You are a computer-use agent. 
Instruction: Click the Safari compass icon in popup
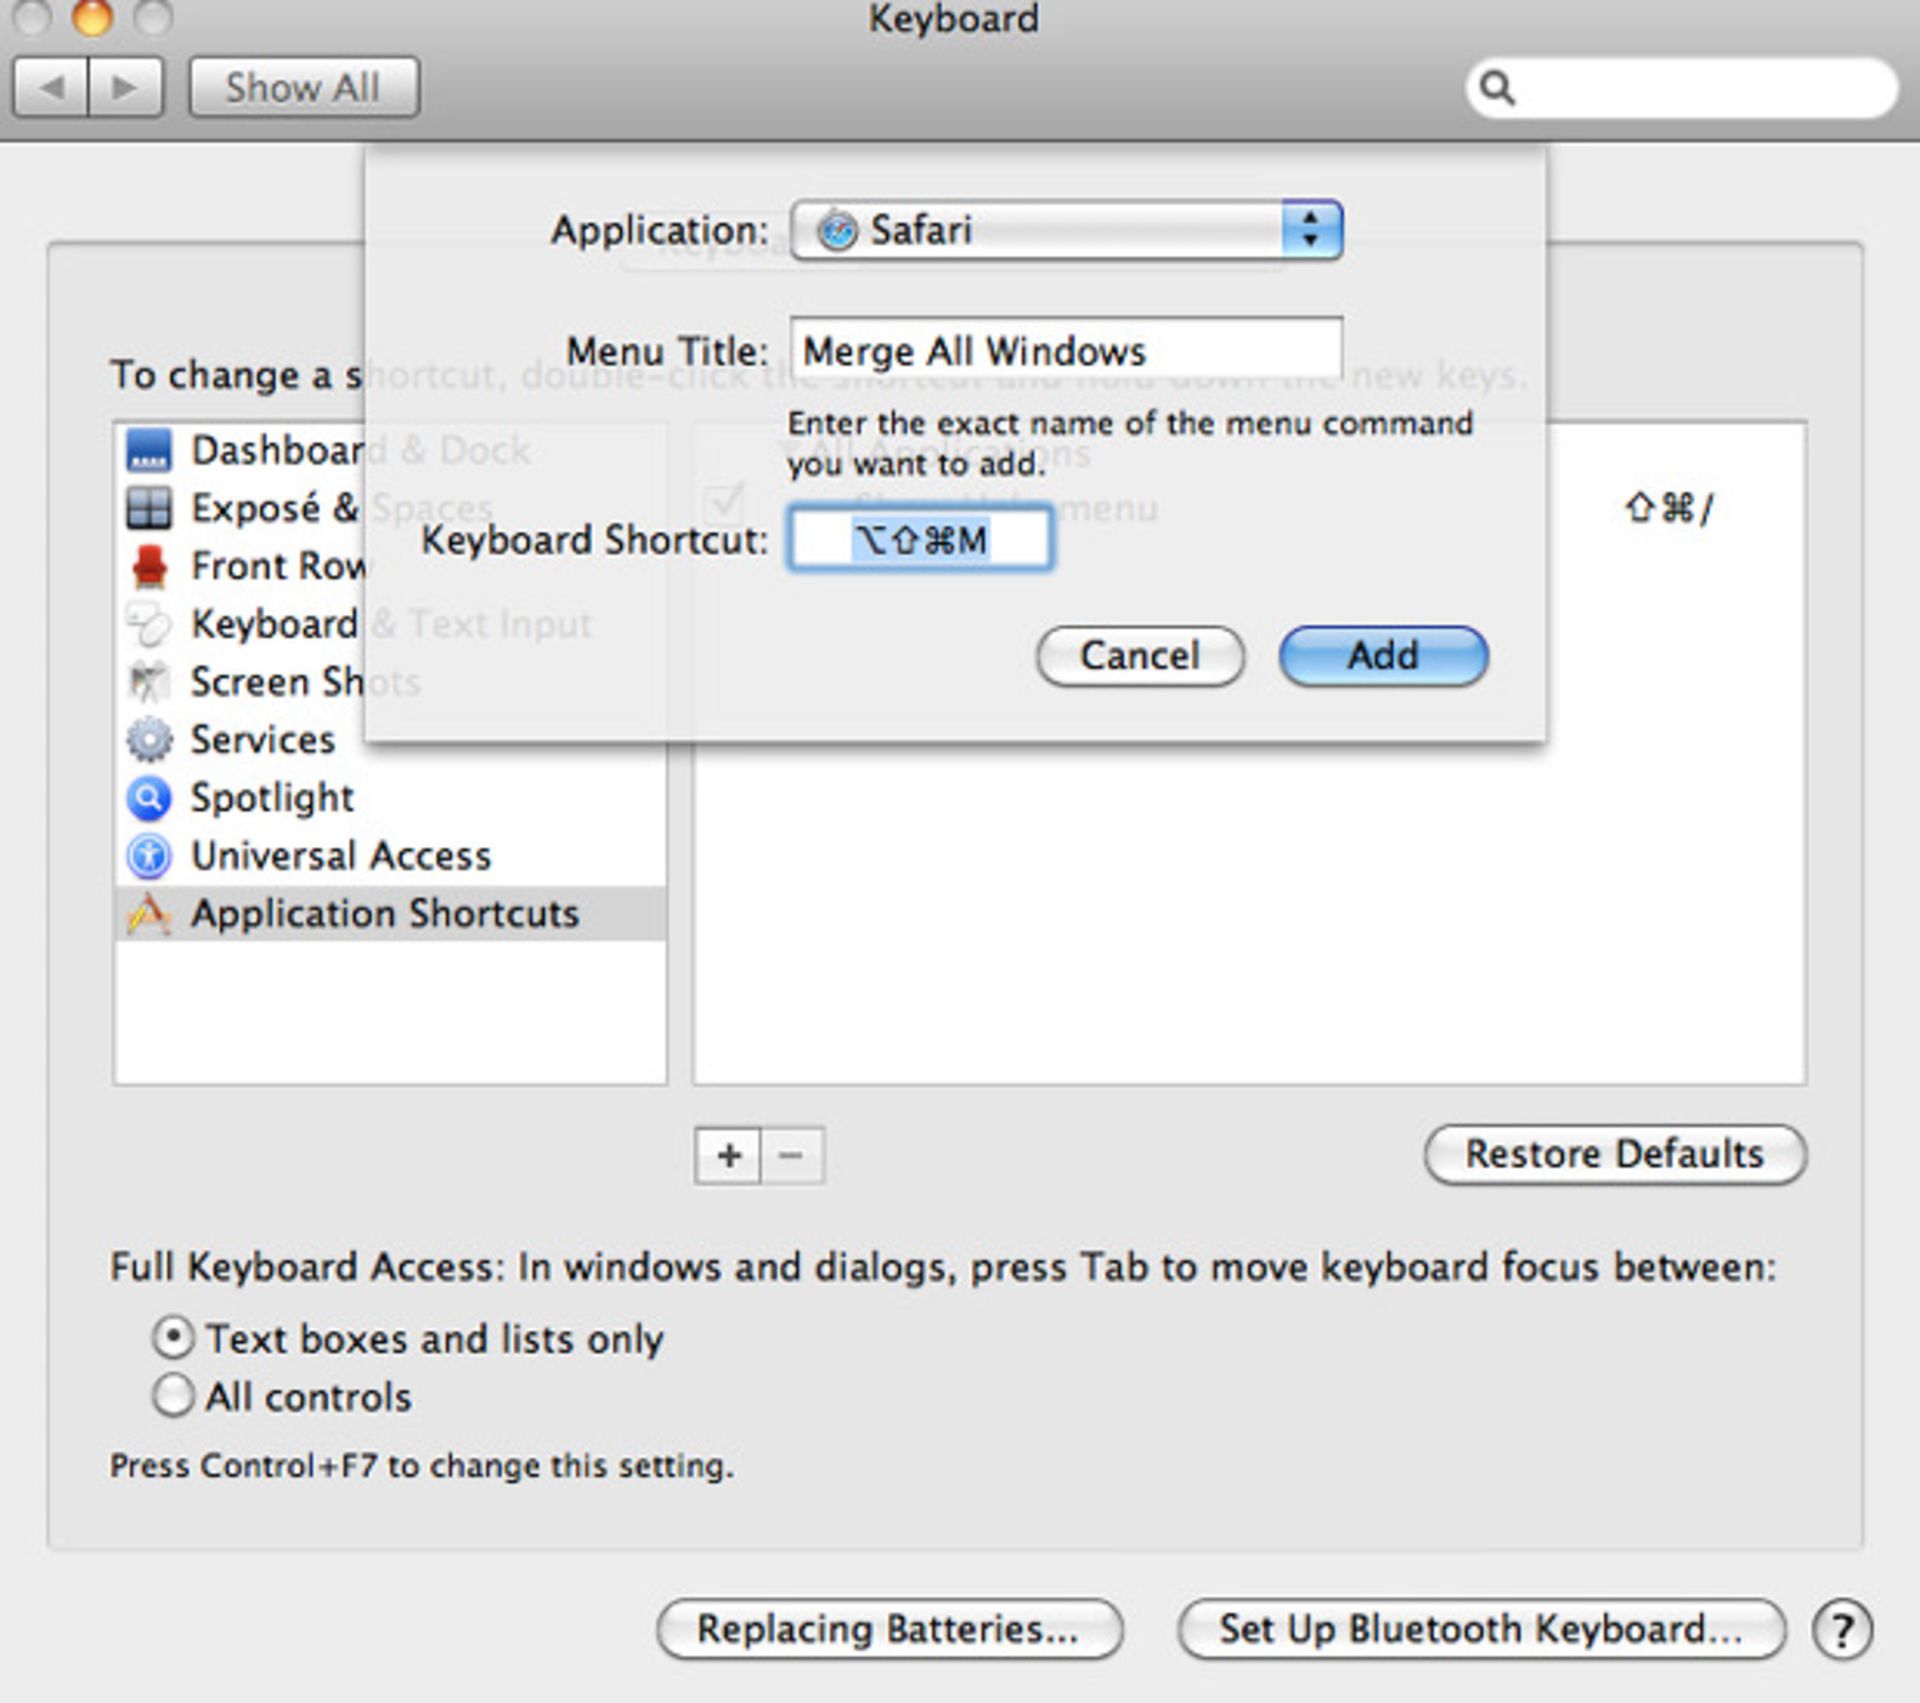coord(837,230)
